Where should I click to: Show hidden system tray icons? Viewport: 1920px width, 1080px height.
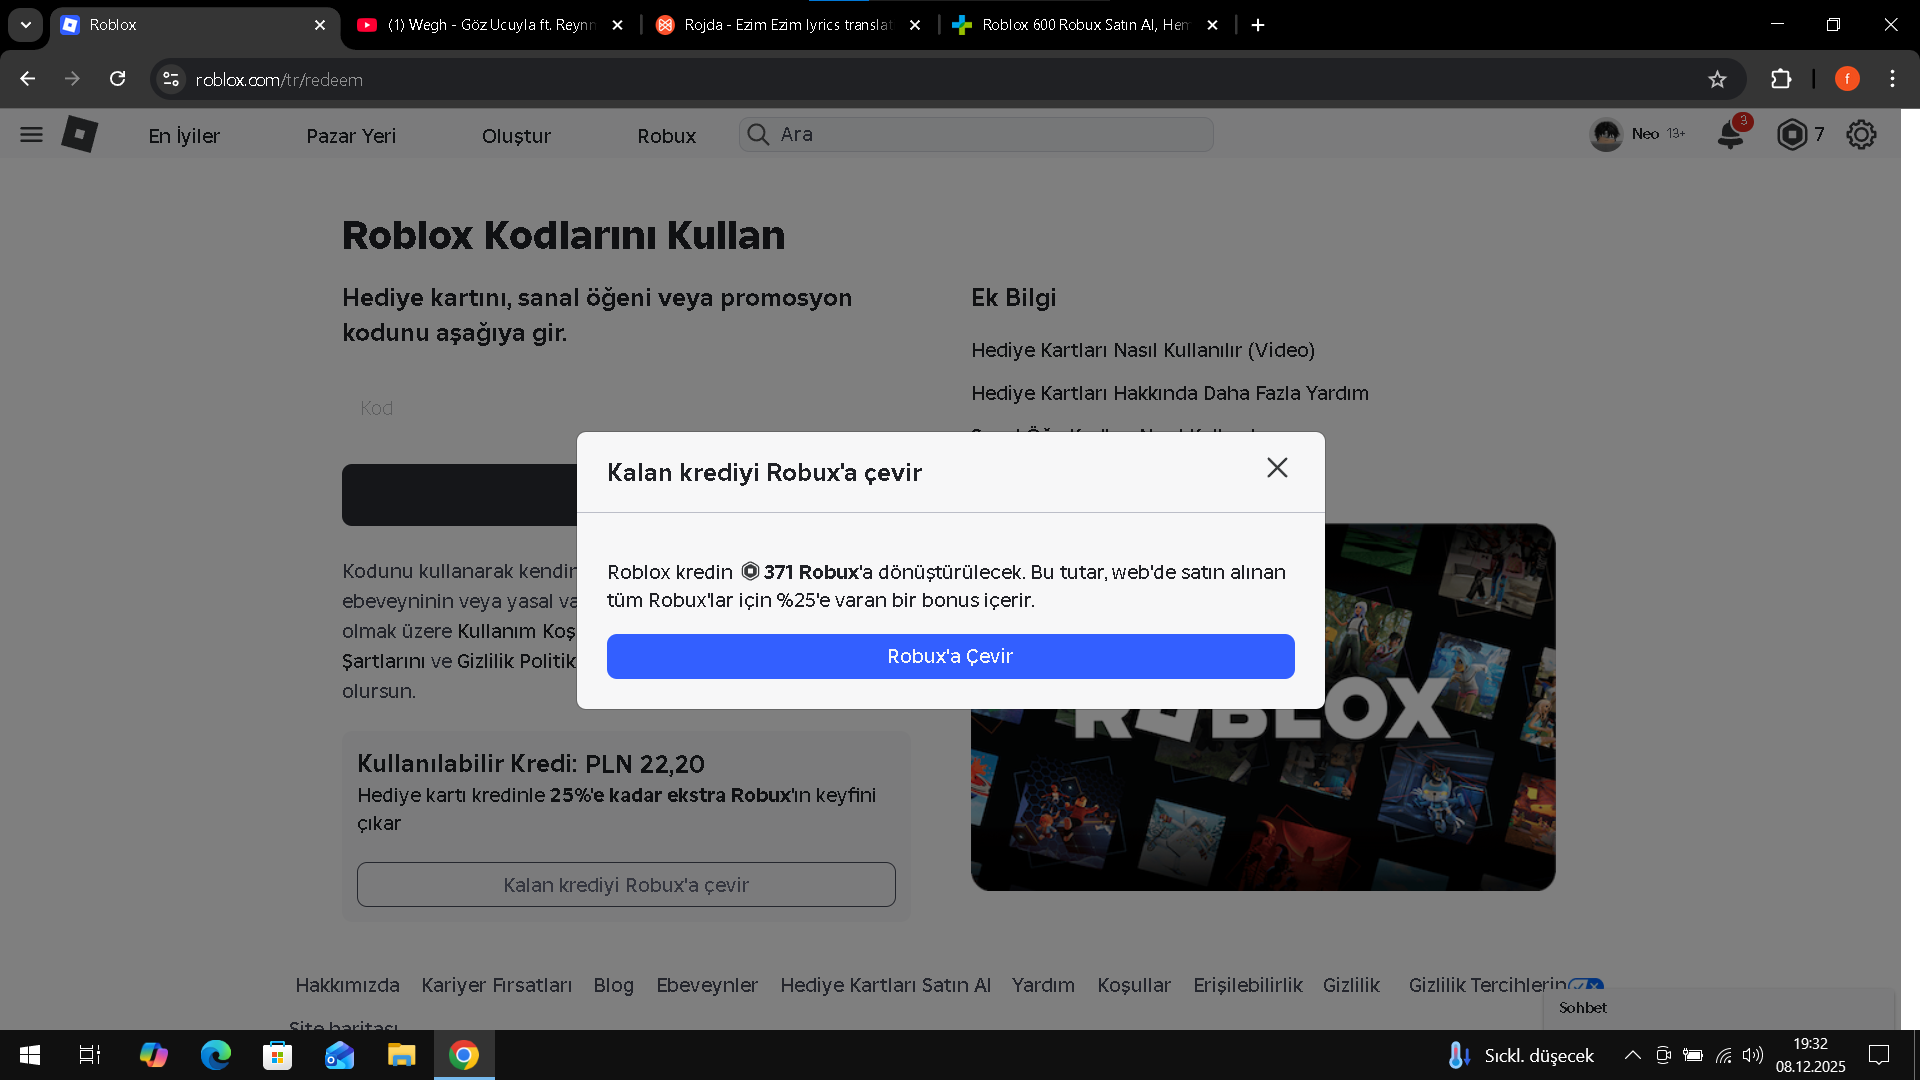pyautogui.click(x=1632, y=1055)
